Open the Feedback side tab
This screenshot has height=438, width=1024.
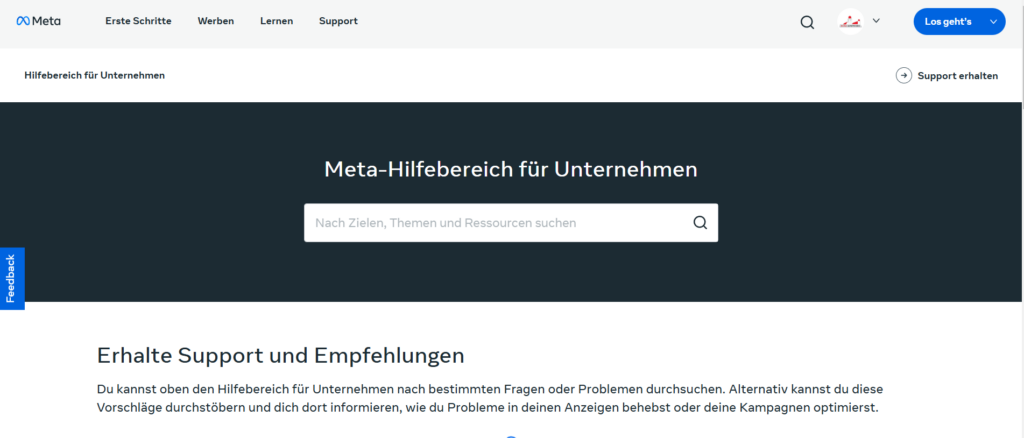(12, 279)
